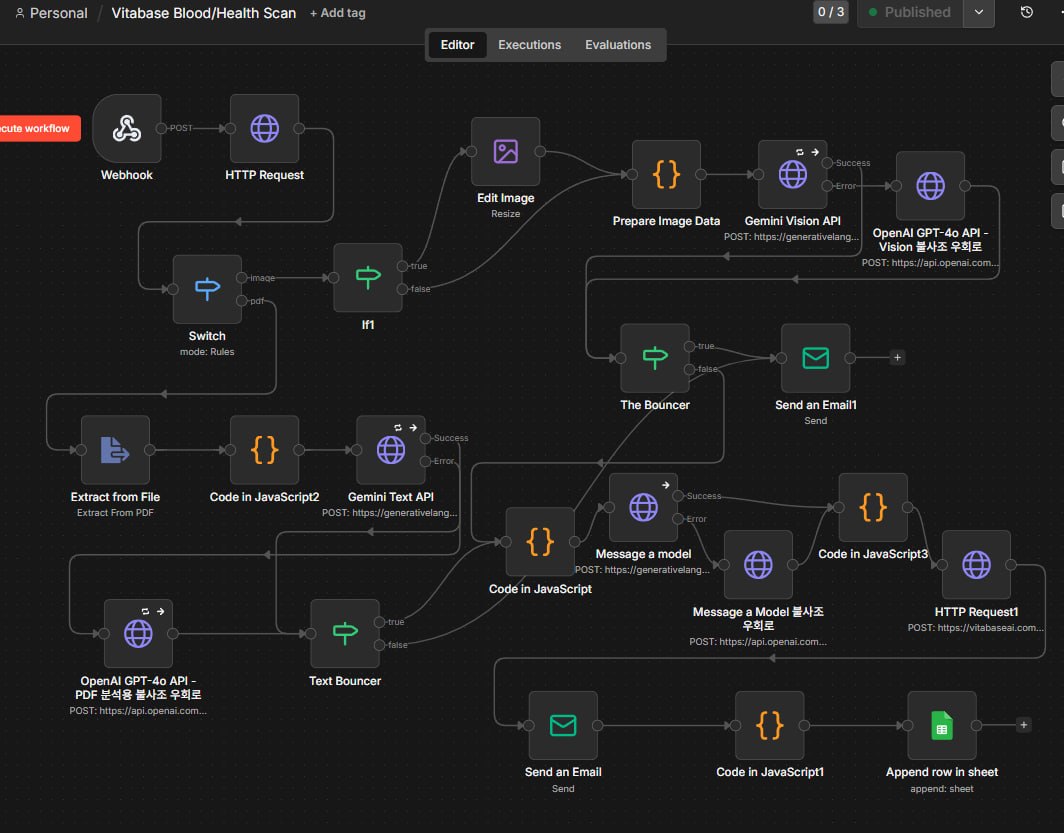
Task: Add node after Send an Email1
Action: 897,357
